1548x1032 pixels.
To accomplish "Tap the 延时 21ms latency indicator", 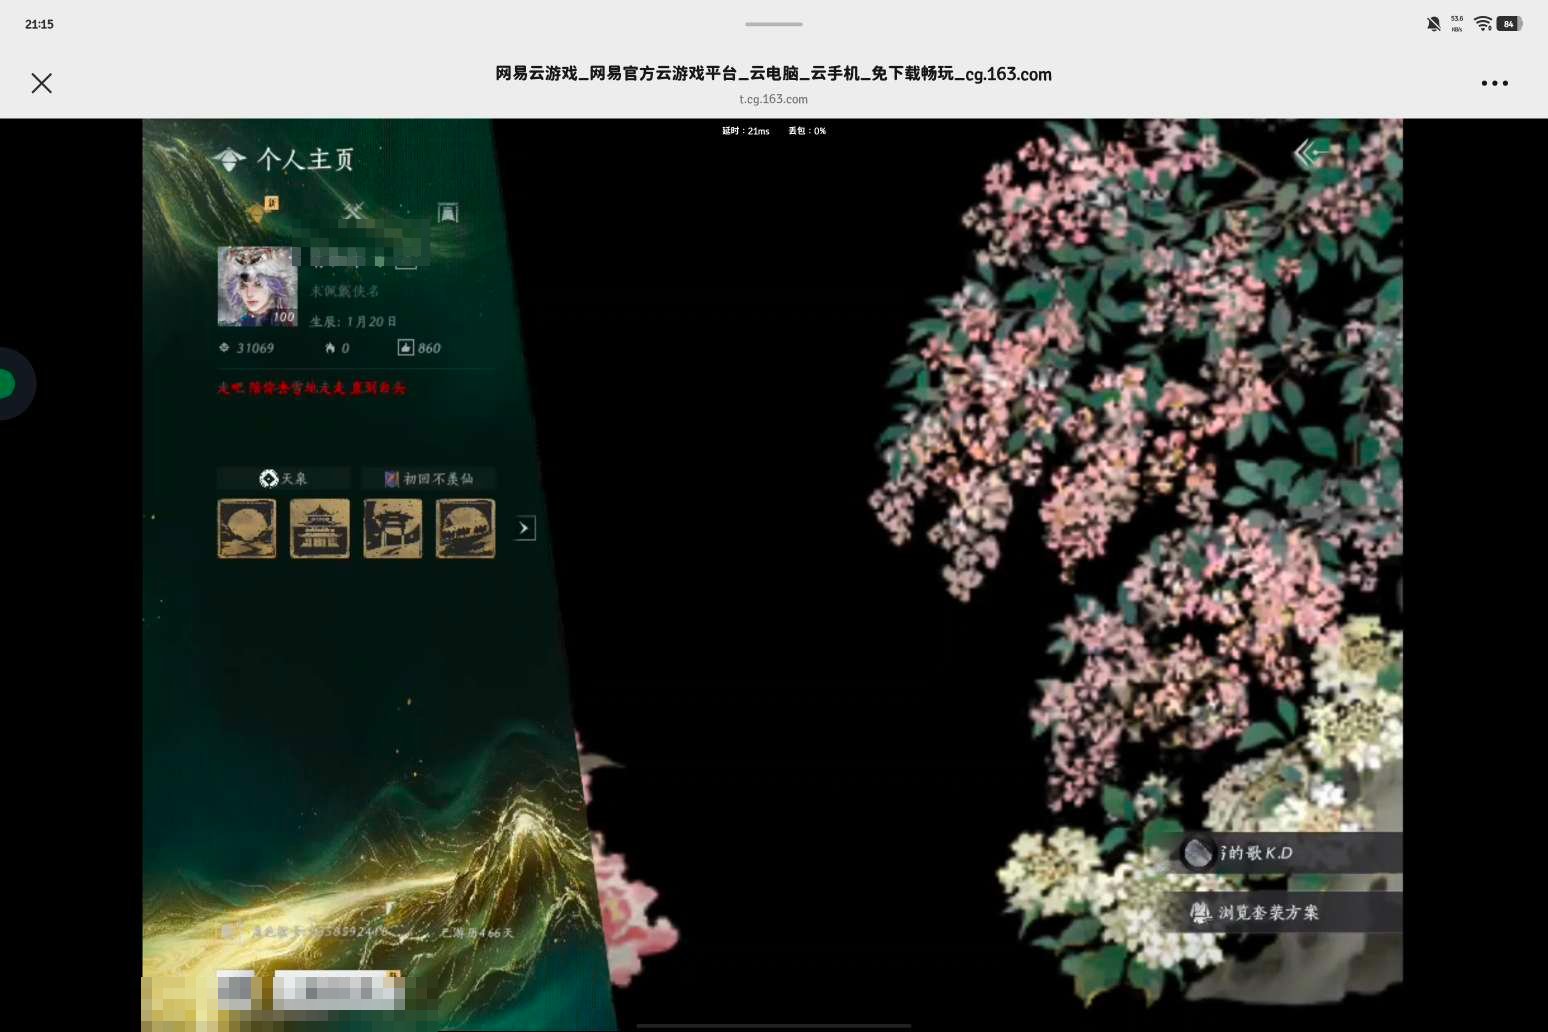I will coord(746,131).
